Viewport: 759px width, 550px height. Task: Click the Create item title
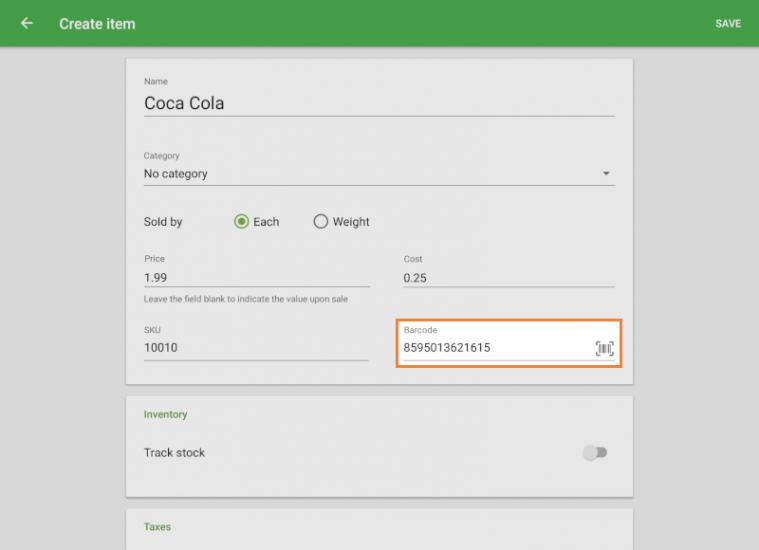[x=97, y=24]
